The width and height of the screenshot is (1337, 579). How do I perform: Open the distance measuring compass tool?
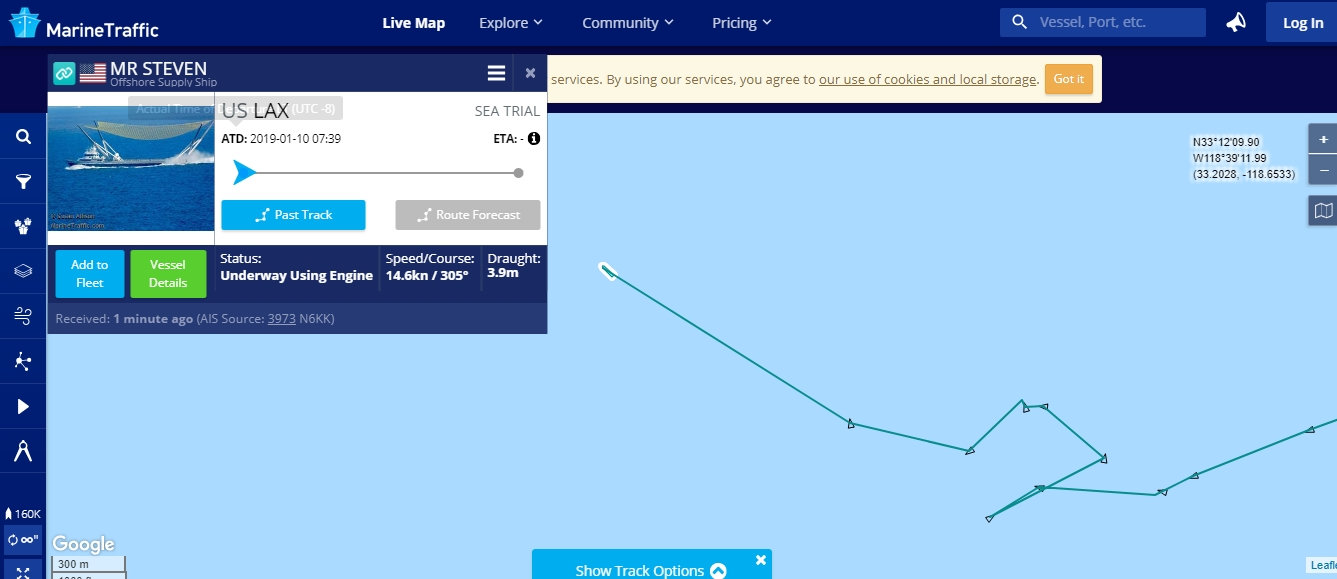(23, 451)
